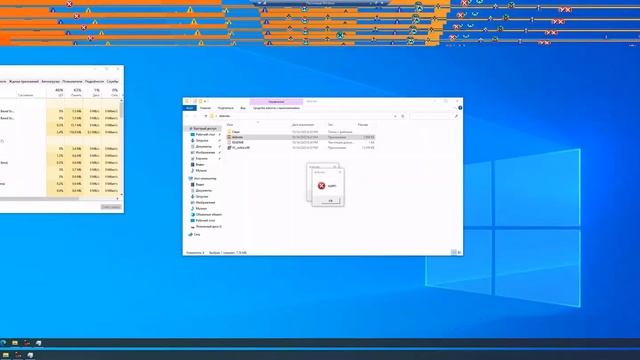
Task: Click the purple Управление contextual tab
Action: (276, 102)
